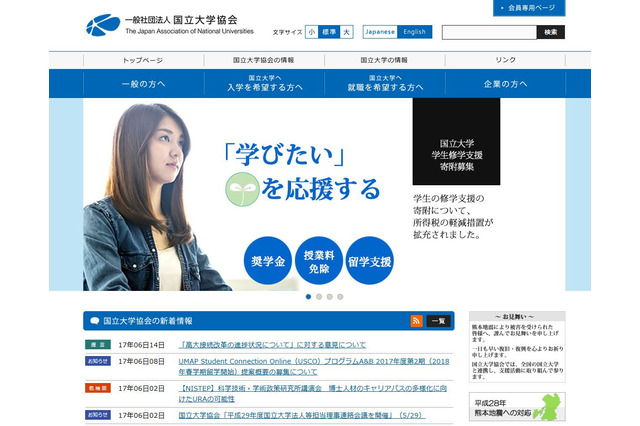Go to second carousel slide dot
Screen dimensions: 640x426
tap(319, 297)
